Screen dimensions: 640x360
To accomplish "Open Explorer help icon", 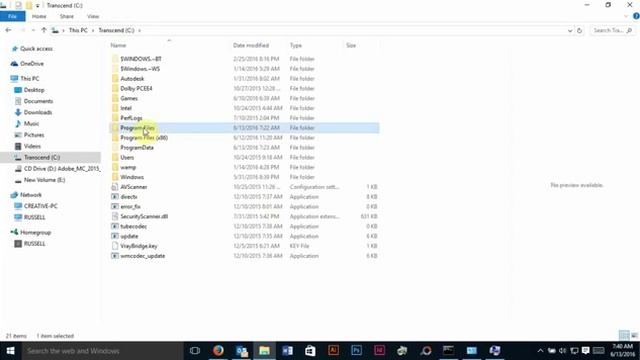I will coord(636,16).
